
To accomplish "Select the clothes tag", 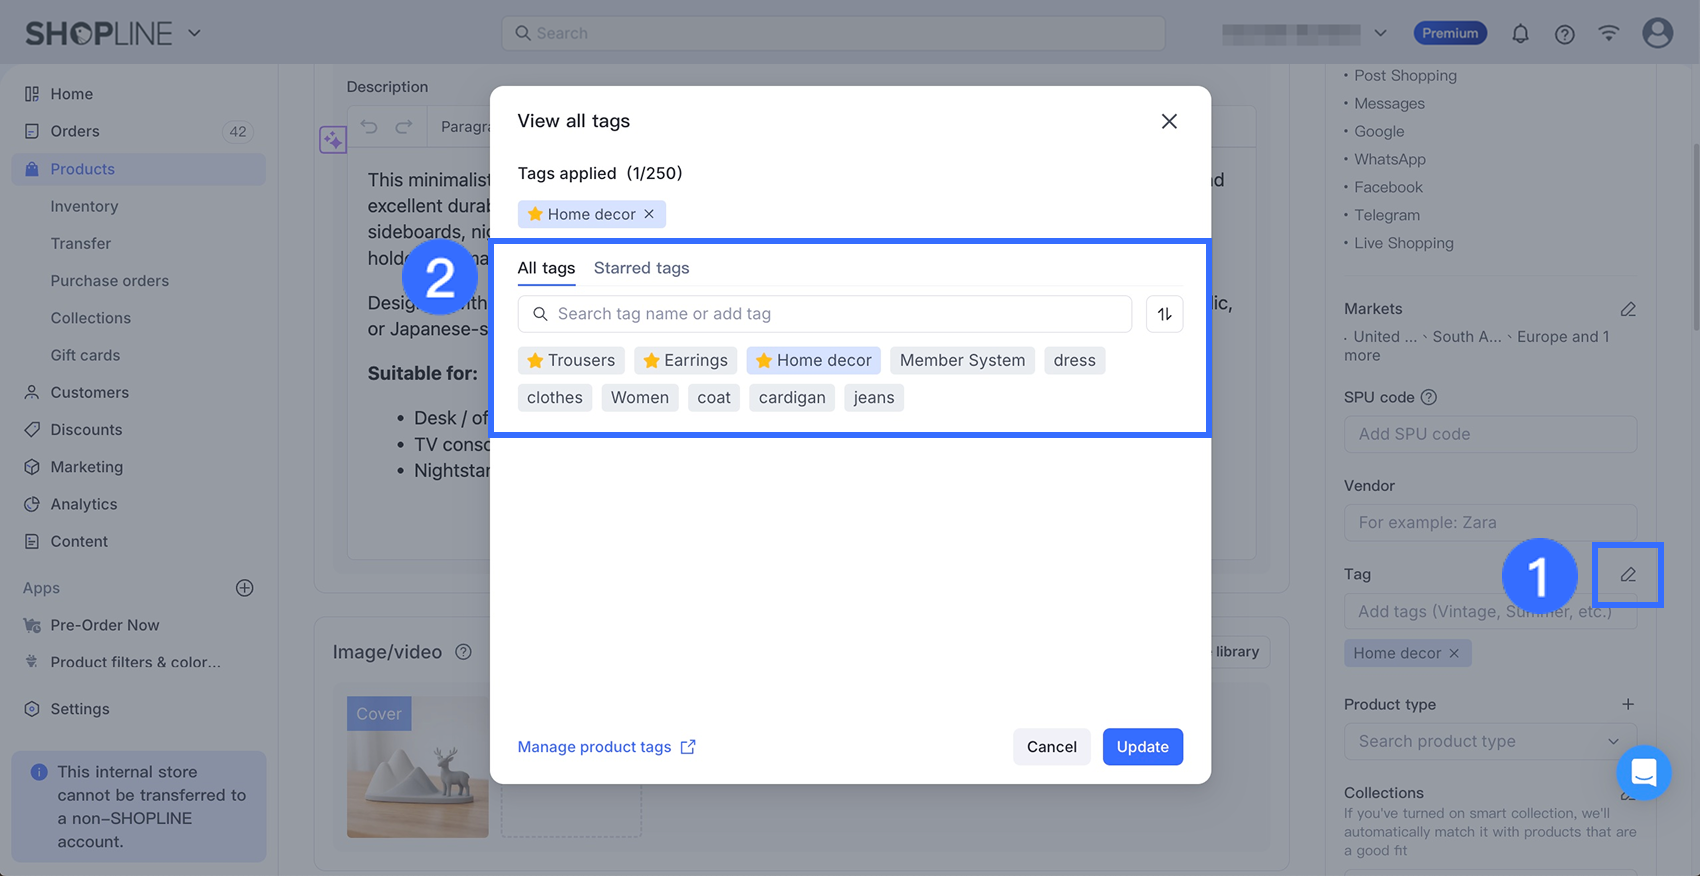I will click(x=555, y=397).
